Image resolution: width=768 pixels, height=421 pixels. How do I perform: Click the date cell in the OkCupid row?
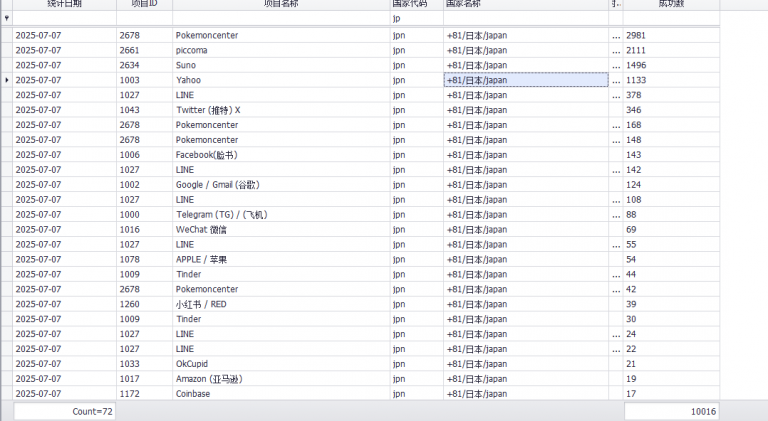coord(64,364)
